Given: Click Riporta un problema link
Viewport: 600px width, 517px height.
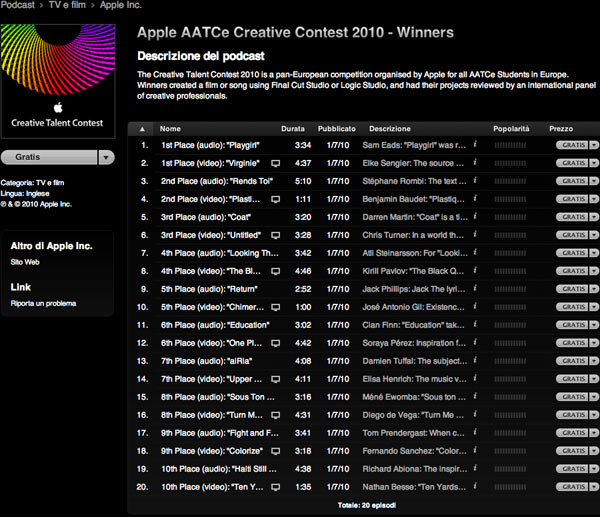Looking at the screenshot, I should coord(43,303).
